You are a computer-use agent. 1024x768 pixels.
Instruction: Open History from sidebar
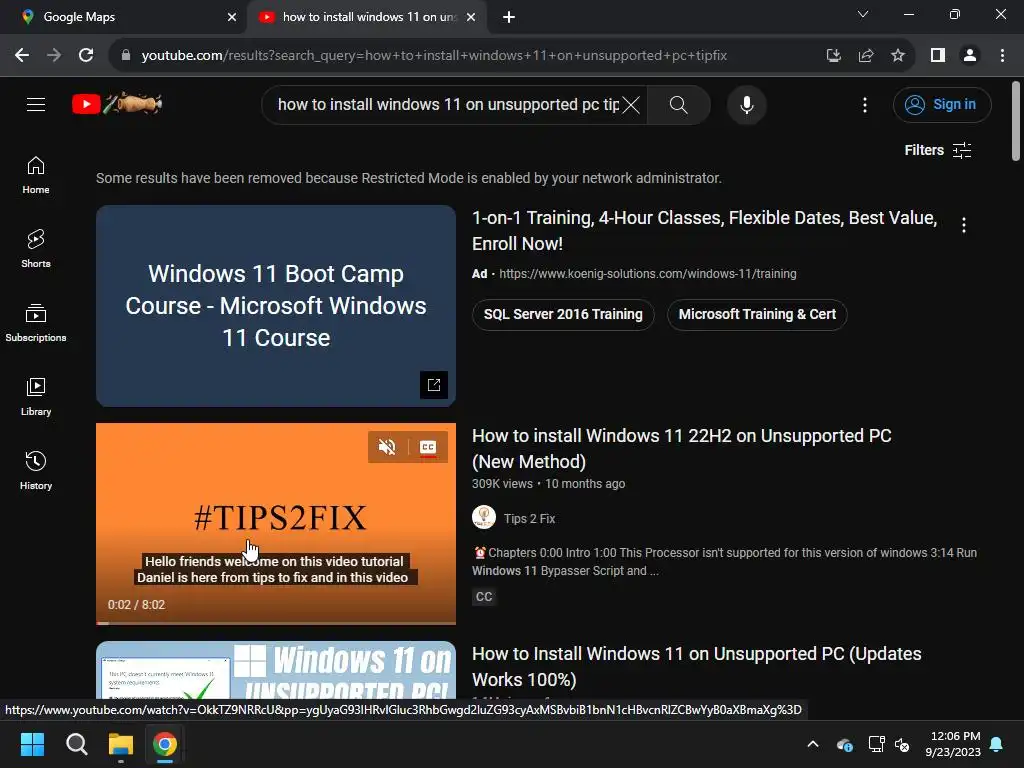(x=36, y=470)
